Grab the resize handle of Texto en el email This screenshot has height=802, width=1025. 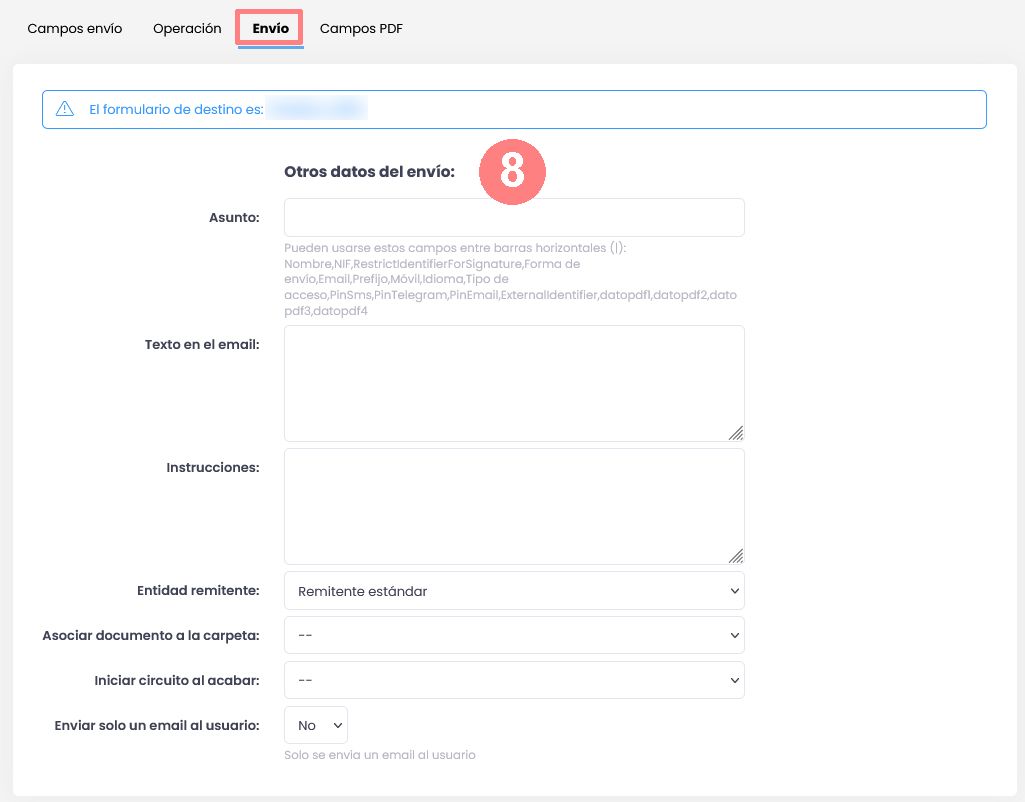736,433
